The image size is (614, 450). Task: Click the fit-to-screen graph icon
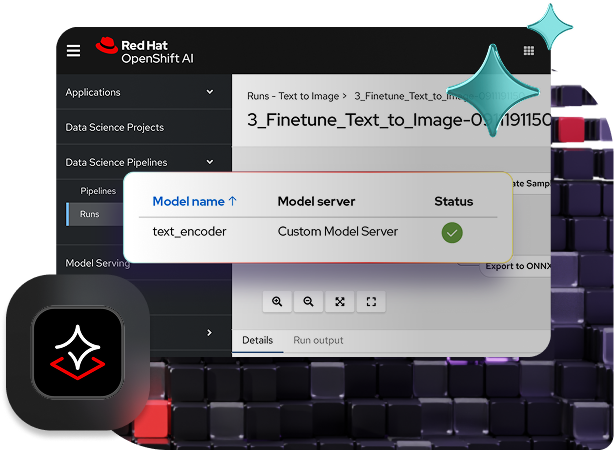point(340,301)
